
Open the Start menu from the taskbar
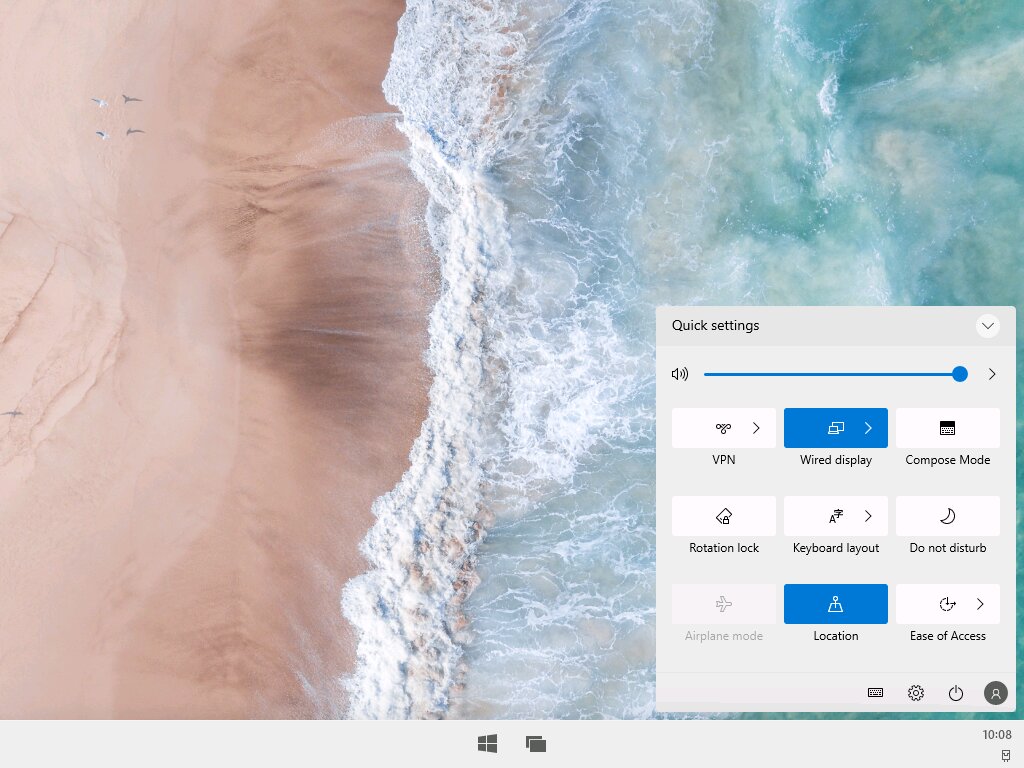tap(487, 743)
